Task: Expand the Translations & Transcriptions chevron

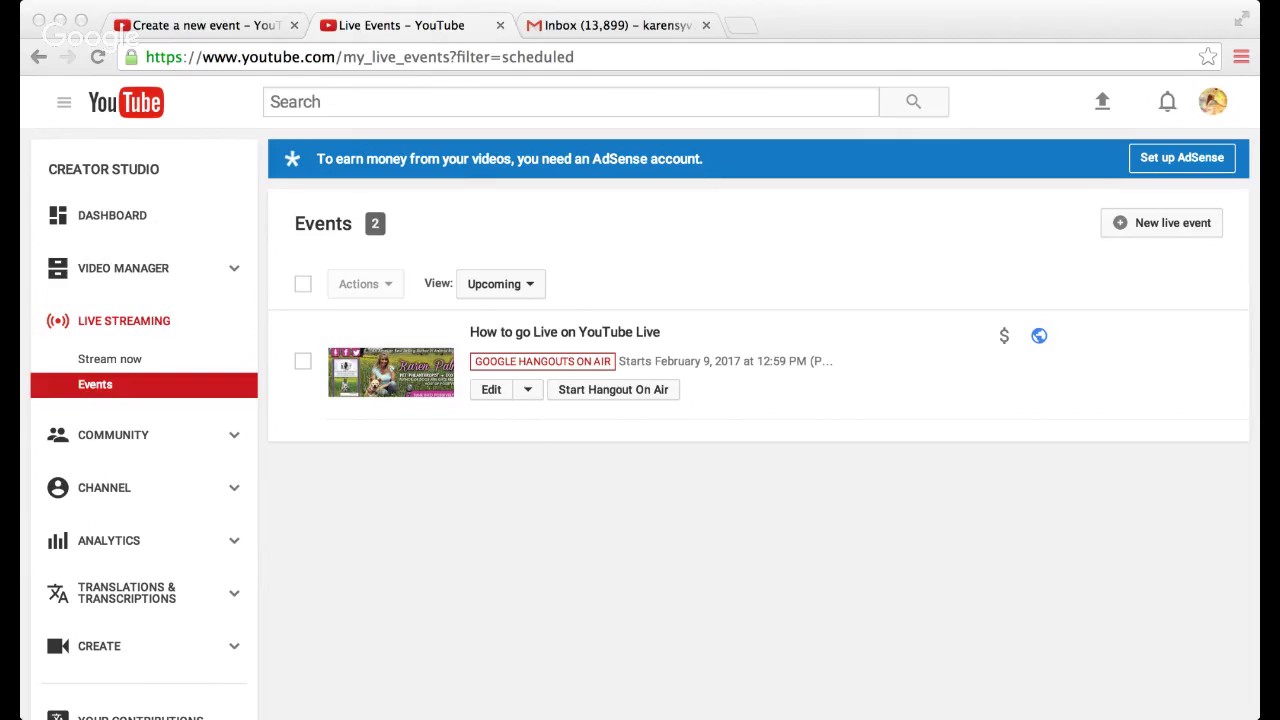Action: (x=234, y=593)
